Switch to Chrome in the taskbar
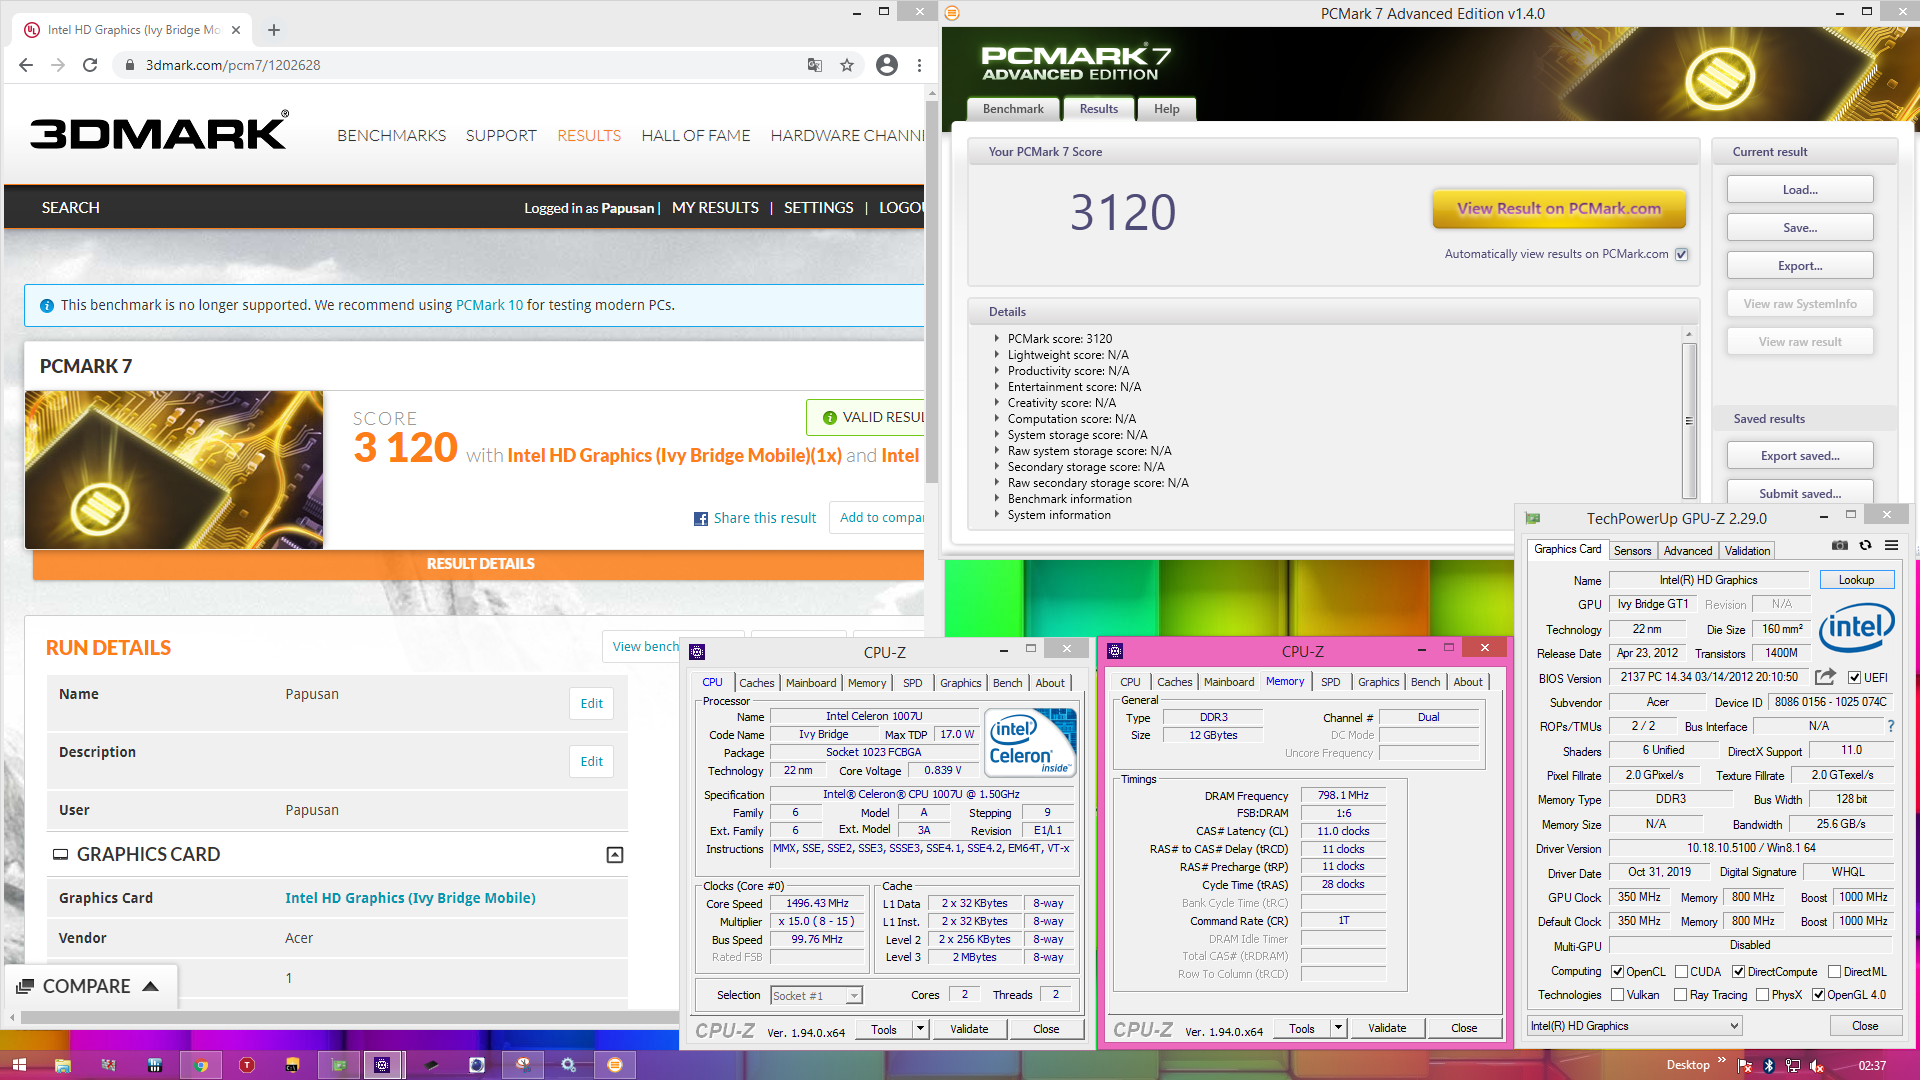Viewport: 1920px width, 1080px height. [200, 1065]
